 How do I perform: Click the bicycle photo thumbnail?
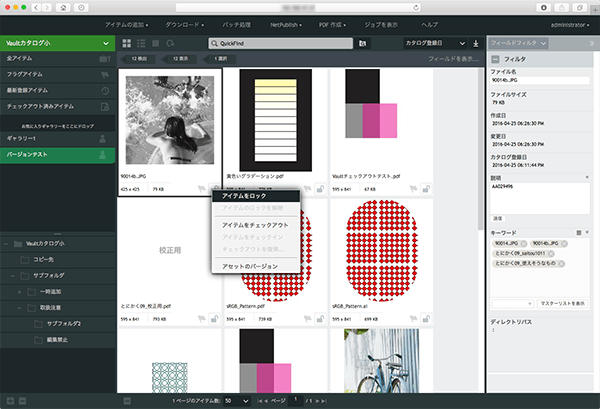[x=382, y=360]
